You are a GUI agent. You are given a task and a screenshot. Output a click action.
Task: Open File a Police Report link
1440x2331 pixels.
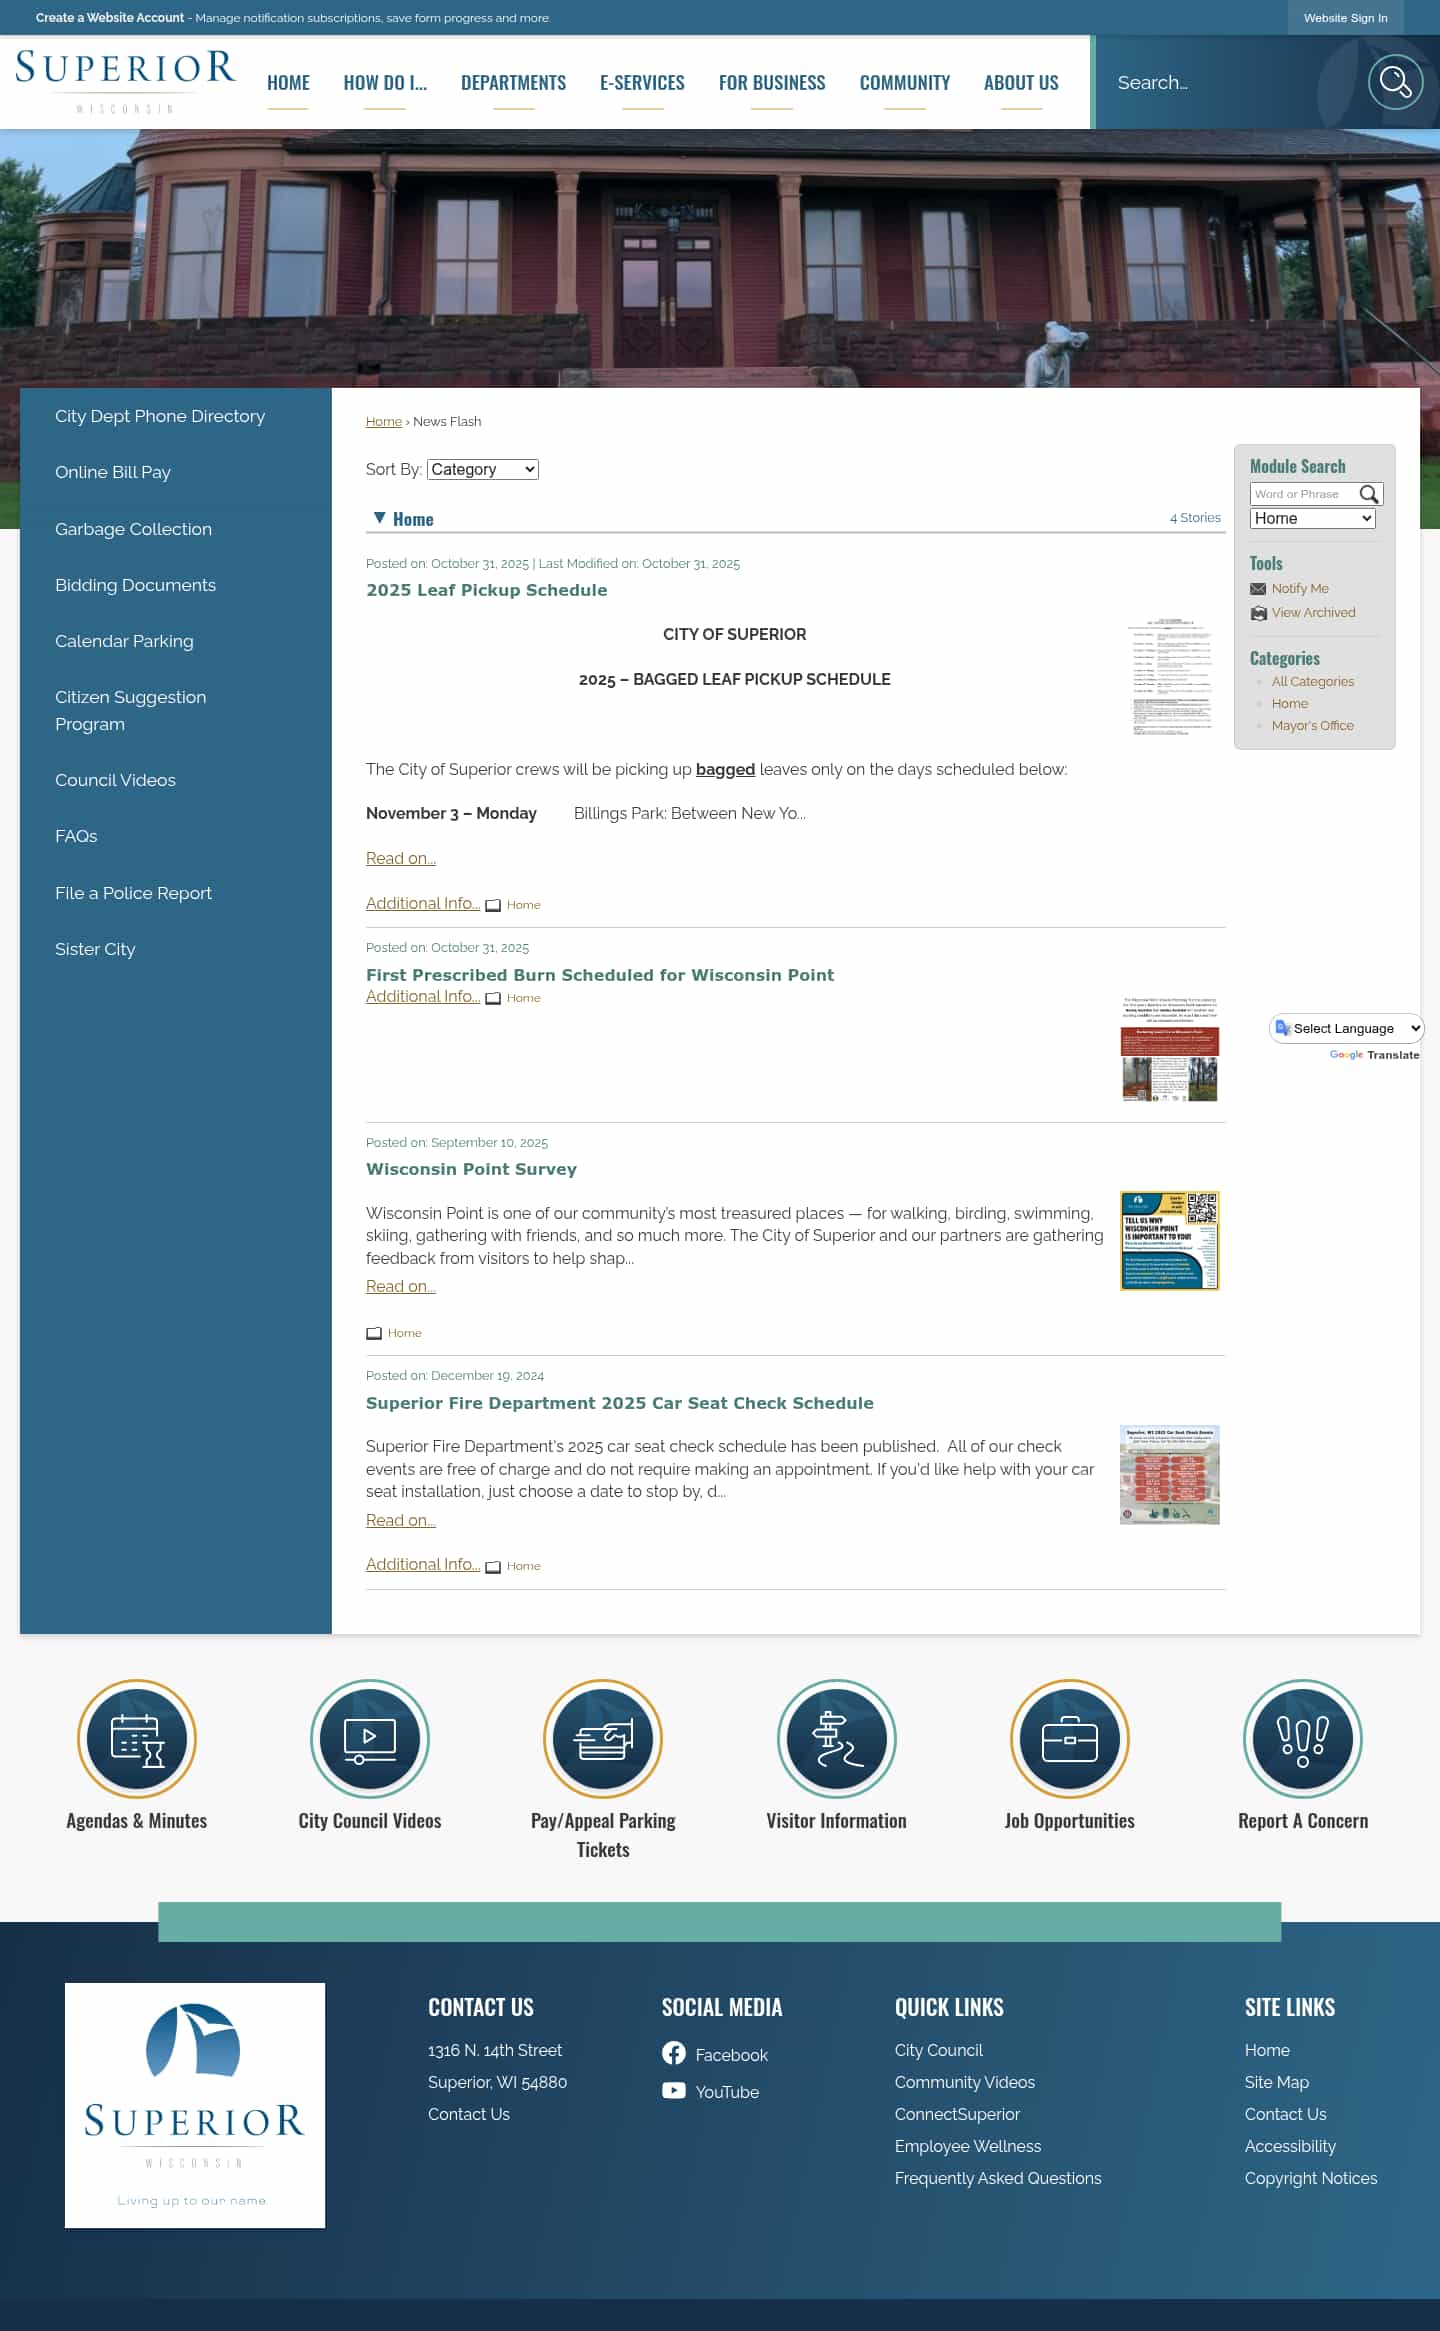(133, 893)
